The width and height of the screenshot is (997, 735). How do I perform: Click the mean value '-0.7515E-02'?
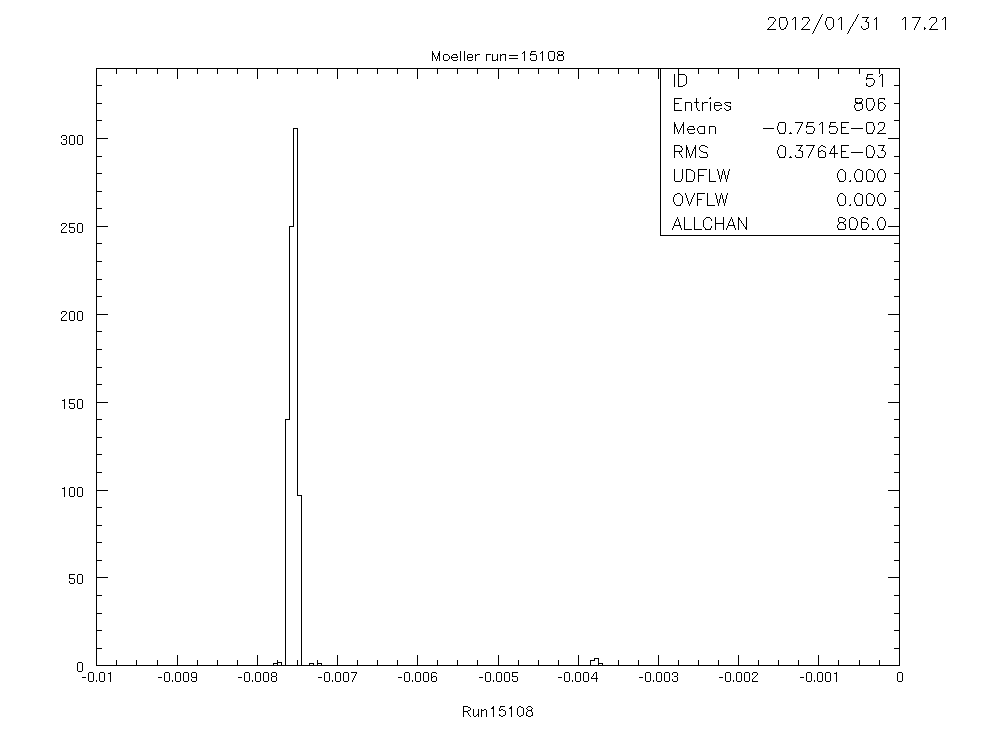click(824, 128)
